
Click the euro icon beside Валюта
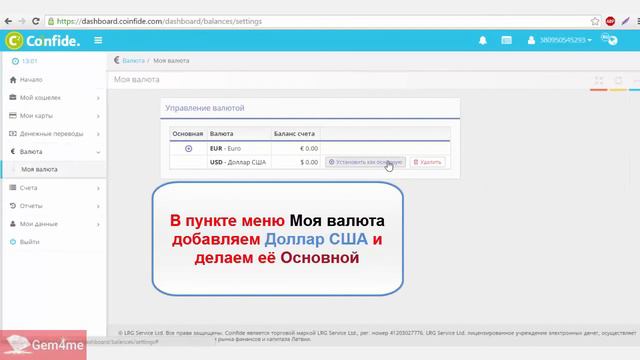point(13,151)
